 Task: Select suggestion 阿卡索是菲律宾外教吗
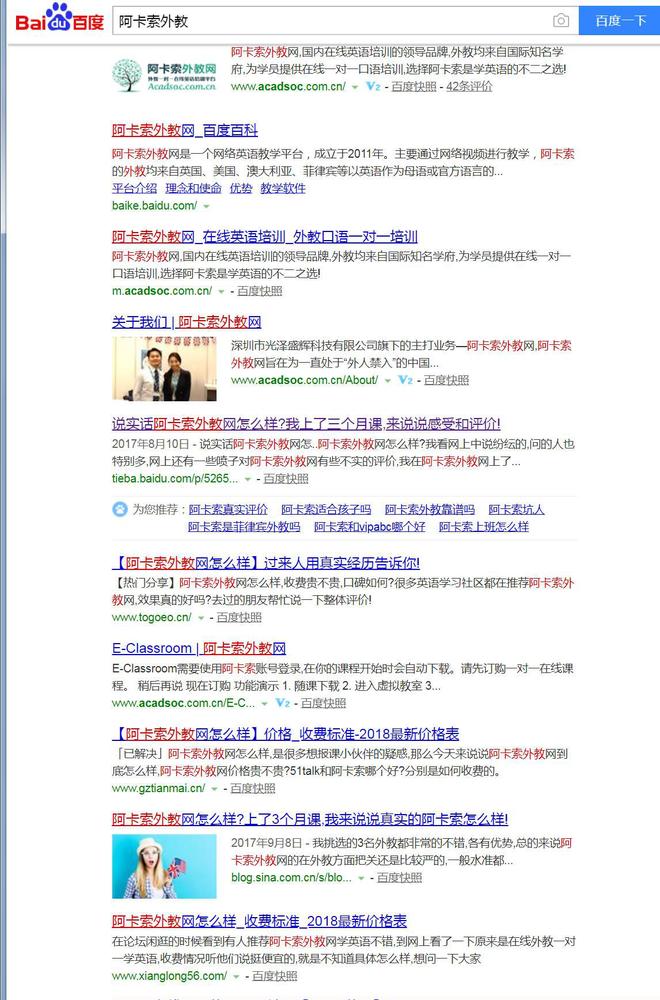[244, 527]
